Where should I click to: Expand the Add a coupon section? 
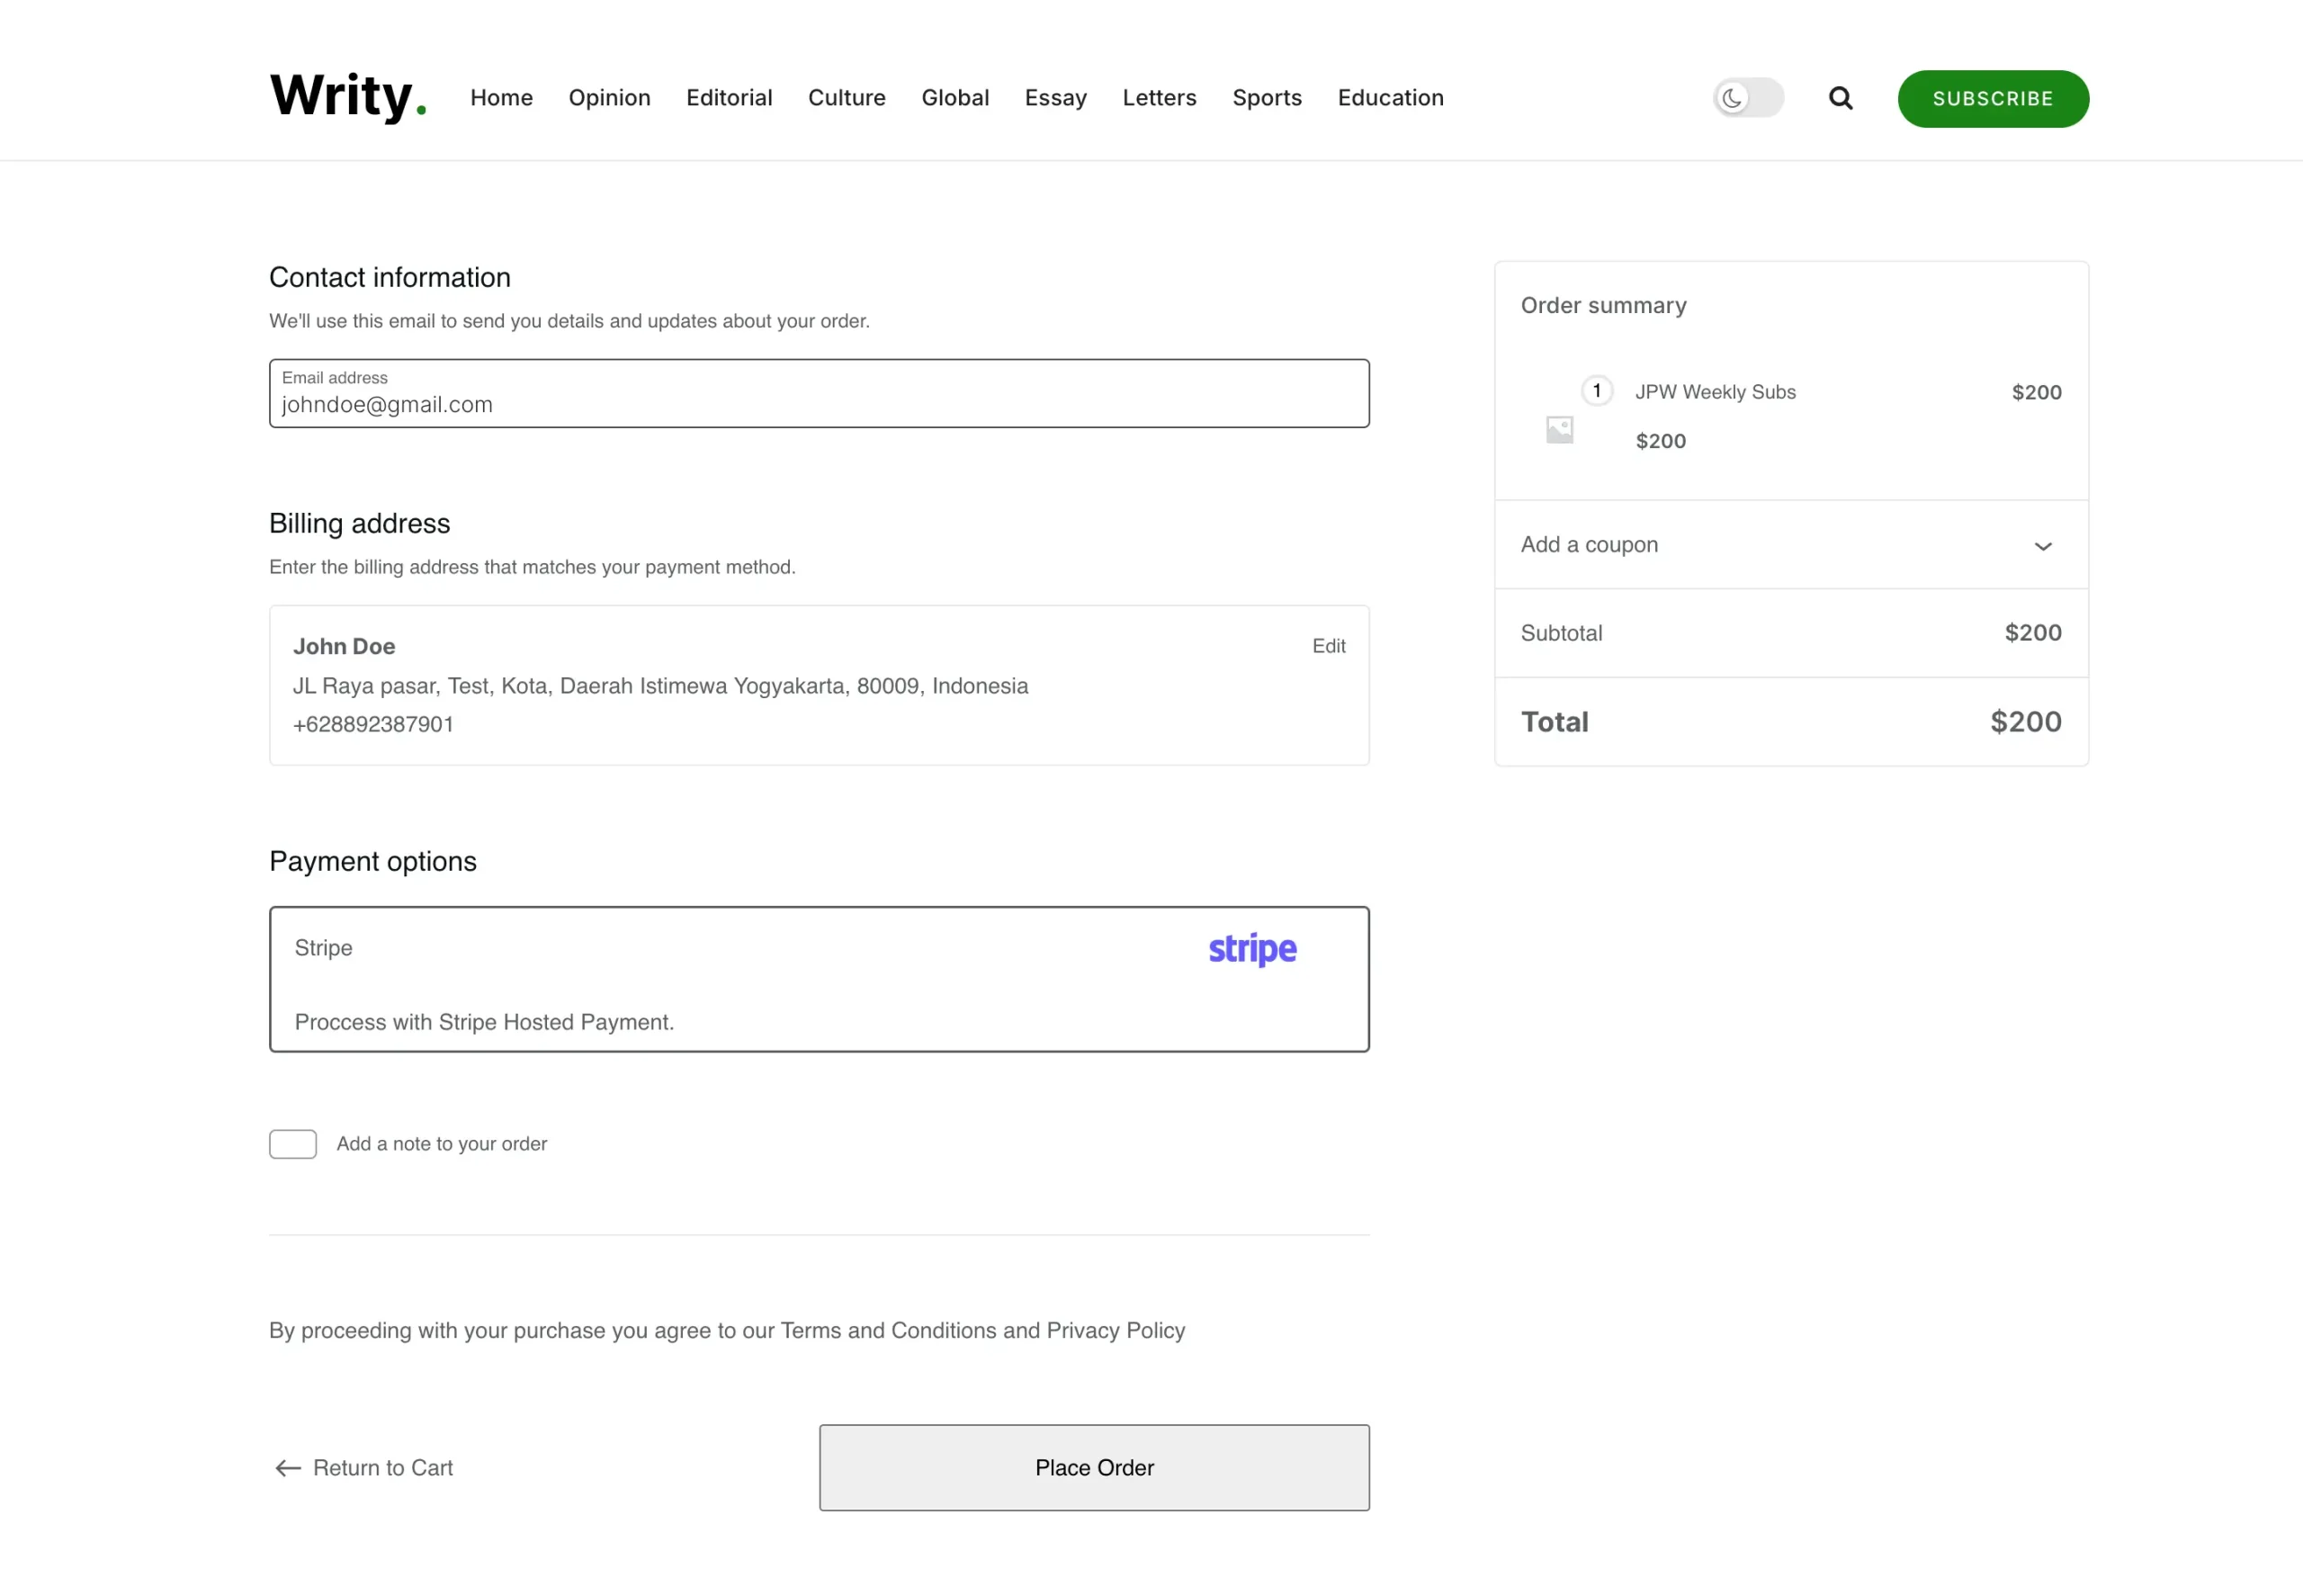[x=1589, y=545]
